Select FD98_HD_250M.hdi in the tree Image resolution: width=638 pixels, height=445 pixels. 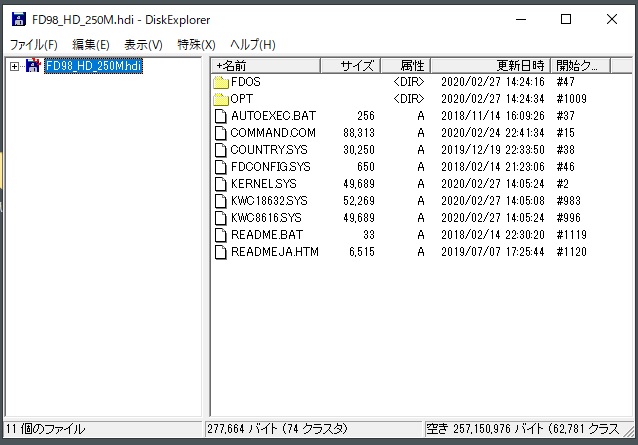coord(93,65)
